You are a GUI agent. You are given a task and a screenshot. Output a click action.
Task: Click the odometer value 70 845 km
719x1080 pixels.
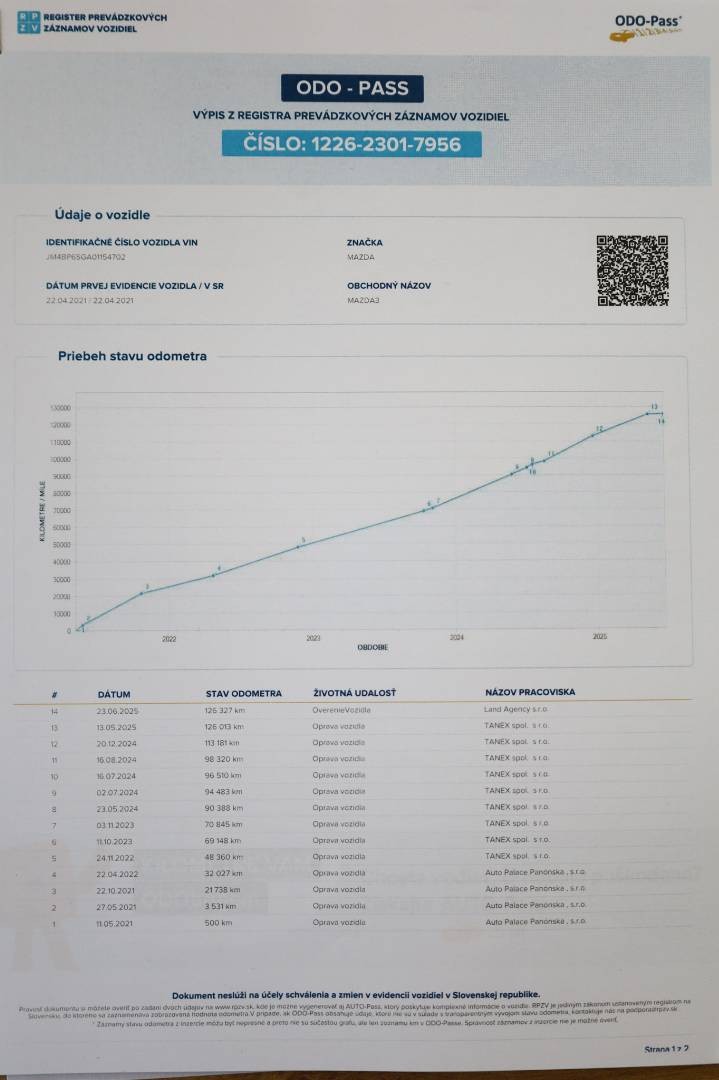[224, 824]
